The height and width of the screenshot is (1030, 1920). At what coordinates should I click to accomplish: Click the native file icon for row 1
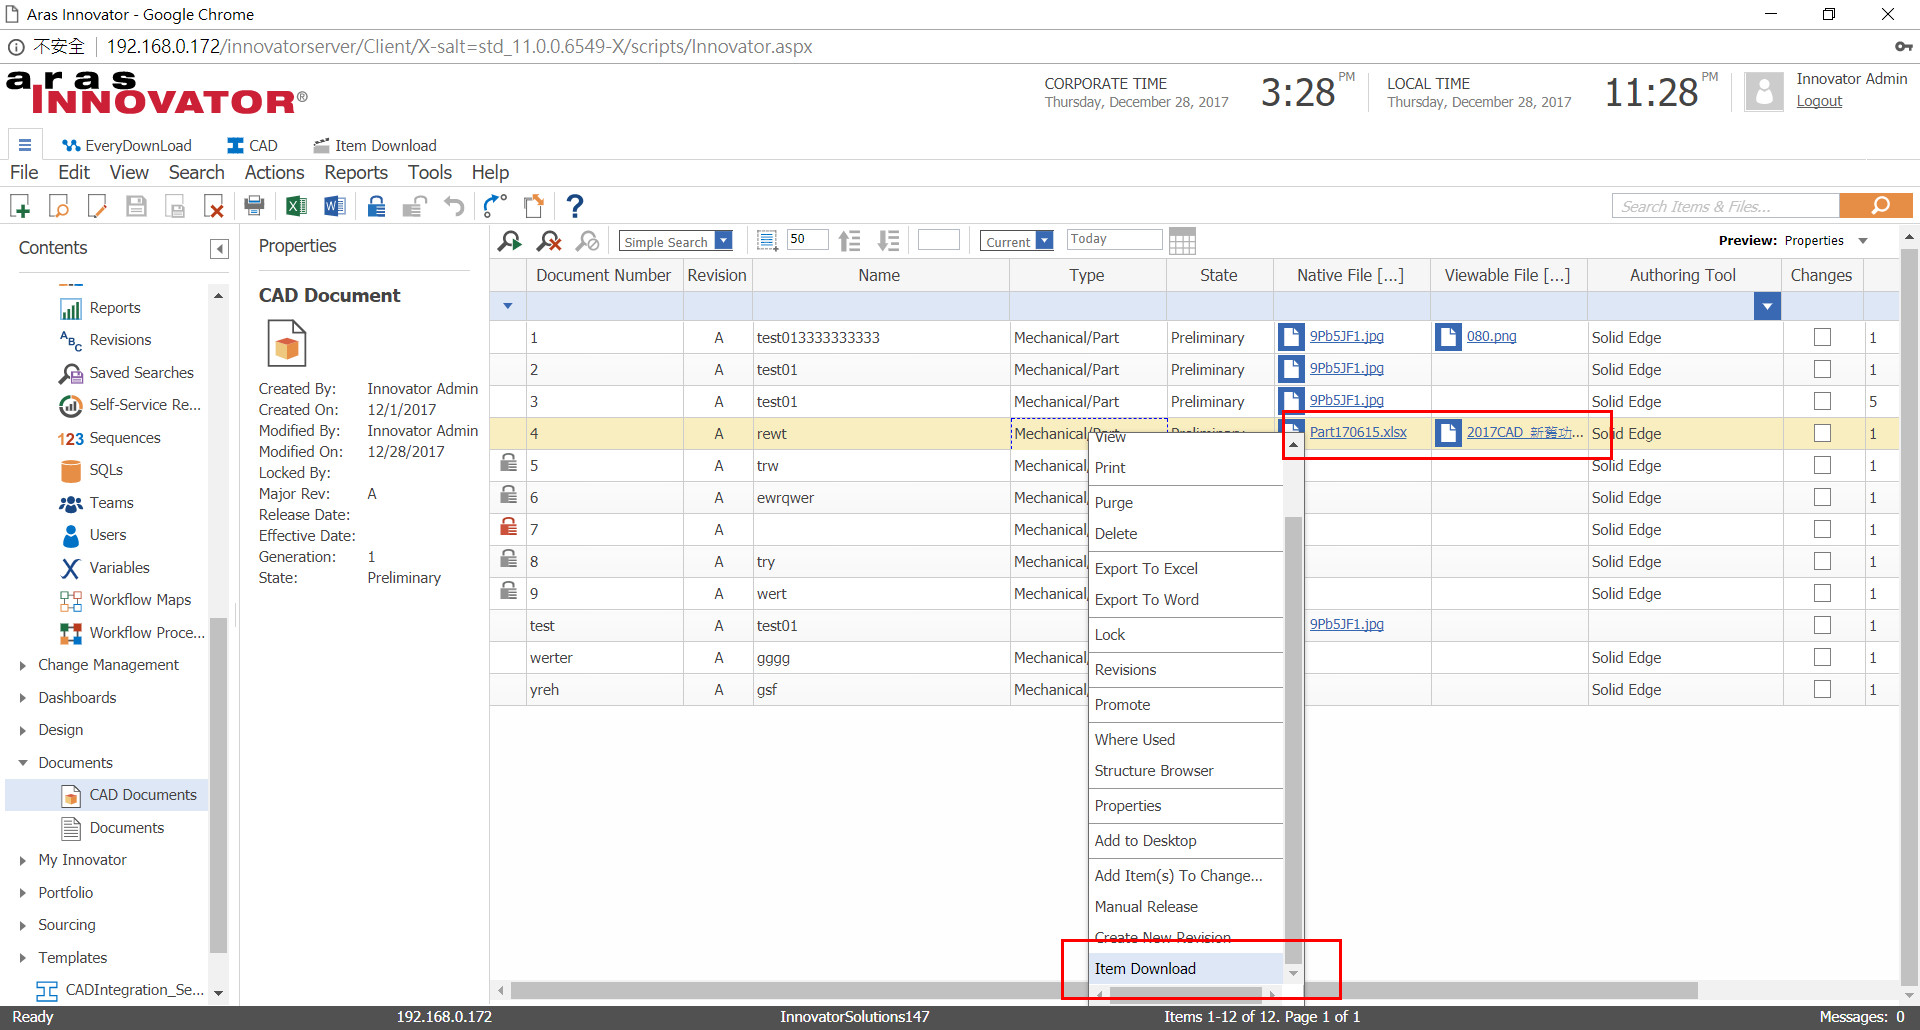pos(1291,337)
